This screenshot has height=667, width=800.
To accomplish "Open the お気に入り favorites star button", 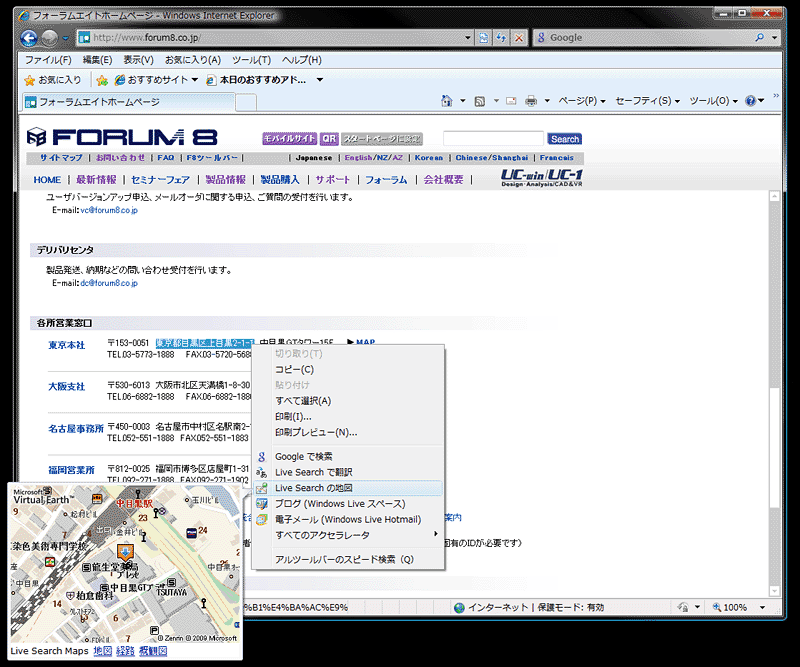I will tap(53, 80).
